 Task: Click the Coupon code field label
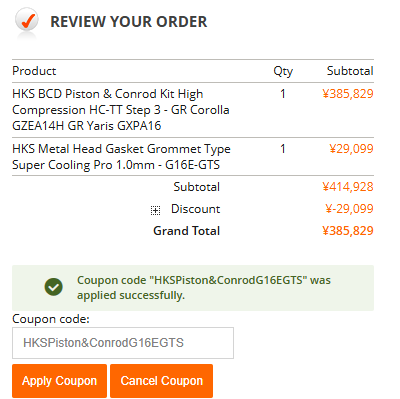pos(51,319)
